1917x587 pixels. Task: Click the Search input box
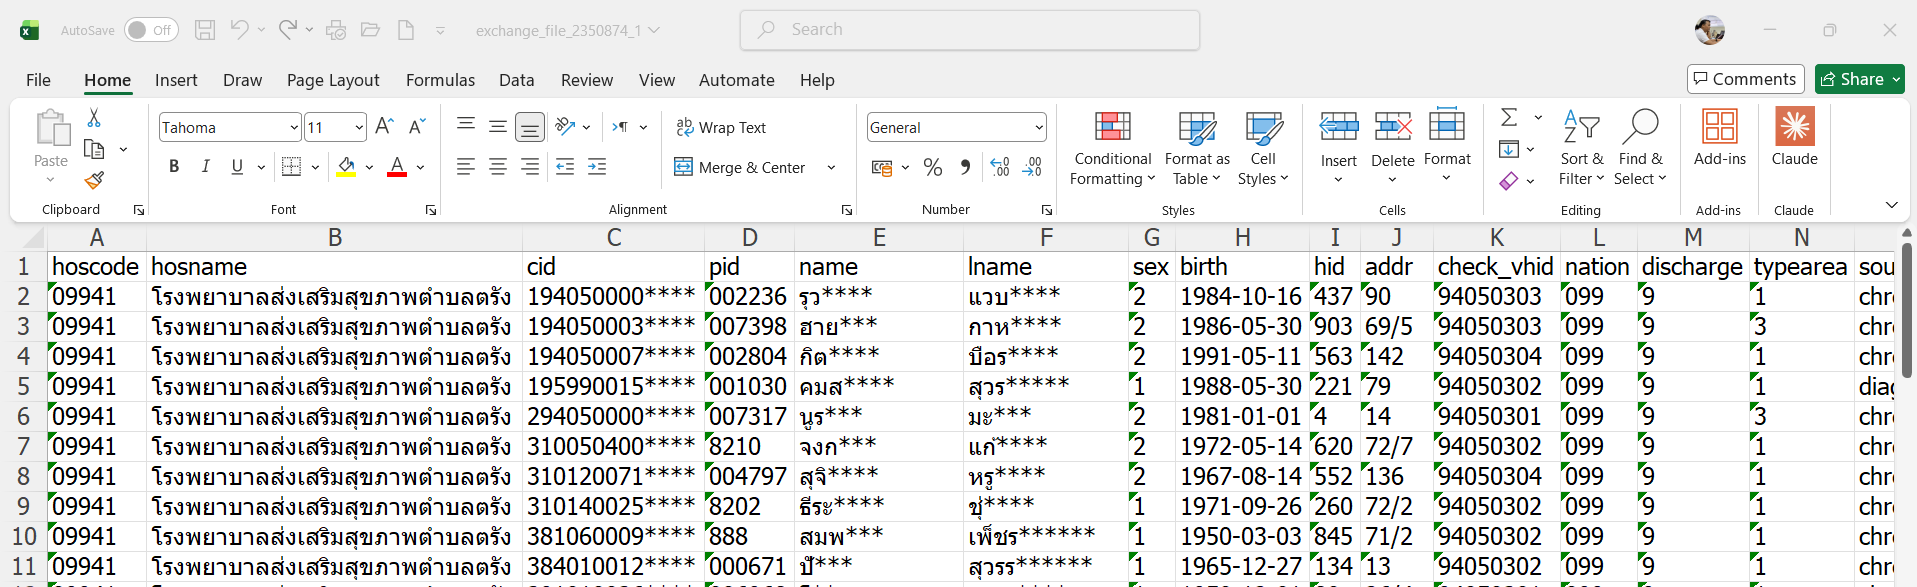970,30
